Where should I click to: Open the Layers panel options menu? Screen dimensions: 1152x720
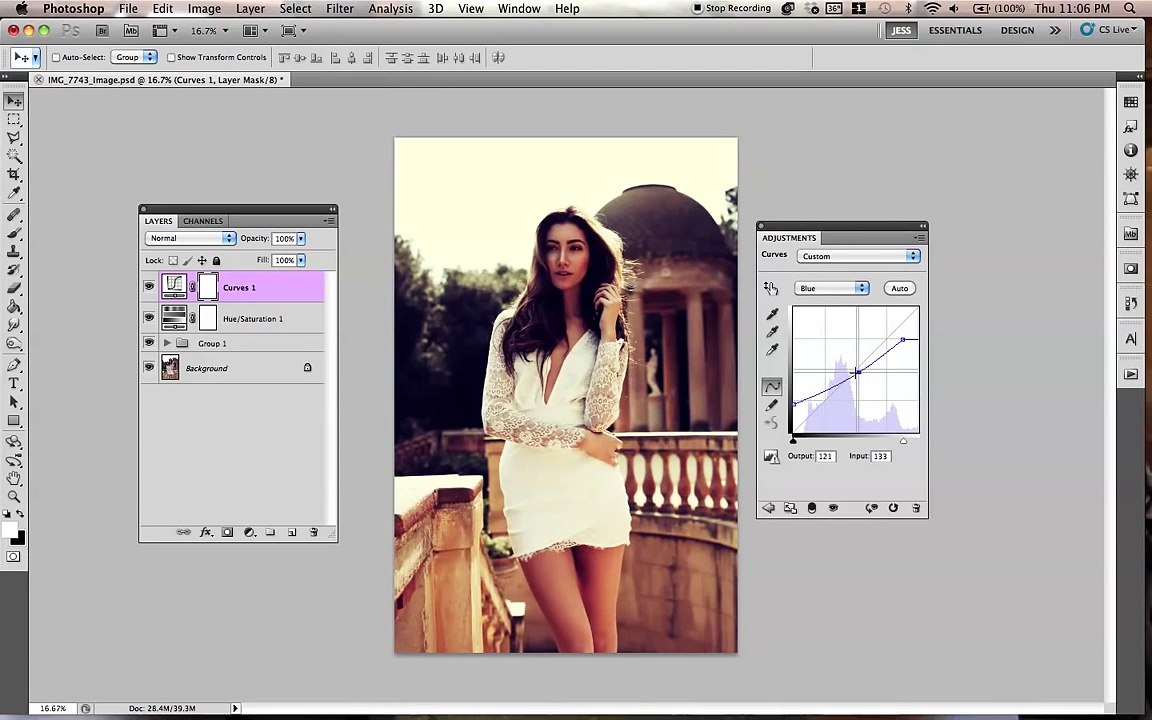pos(329,220)
